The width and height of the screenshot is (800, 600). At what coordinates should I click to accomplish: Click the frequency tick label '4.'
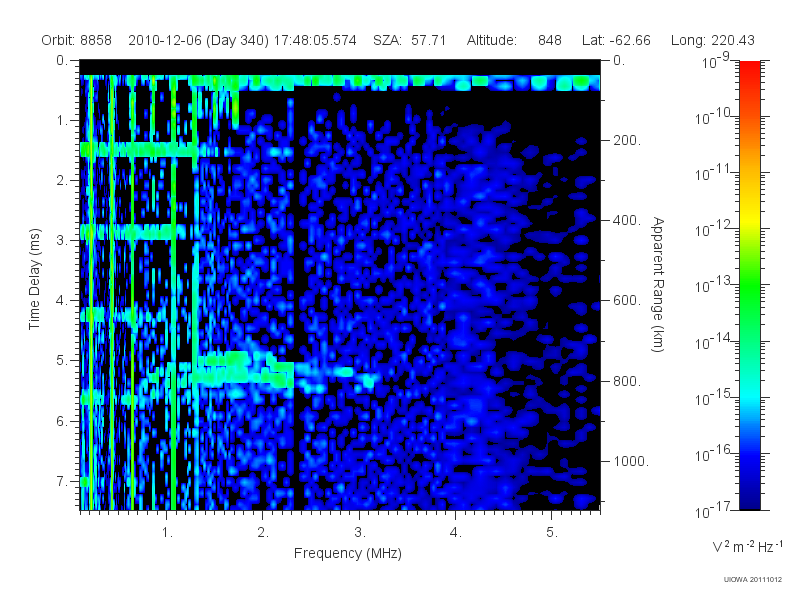point(456,533)
